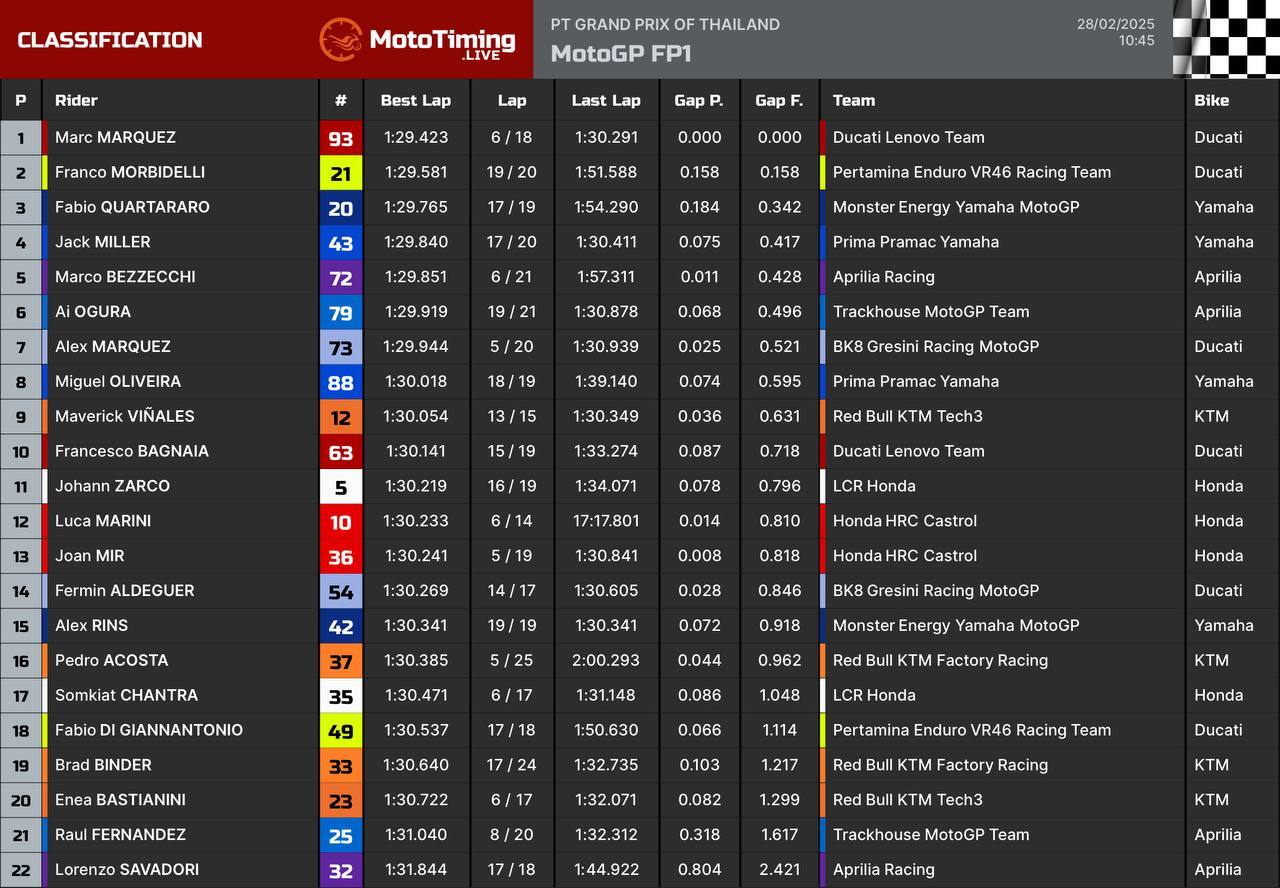Image resolution: width=1280 pixels, height=888 pixels.
Task: Select Aldeguer number 54 badge
Action: tap(341, 591)
